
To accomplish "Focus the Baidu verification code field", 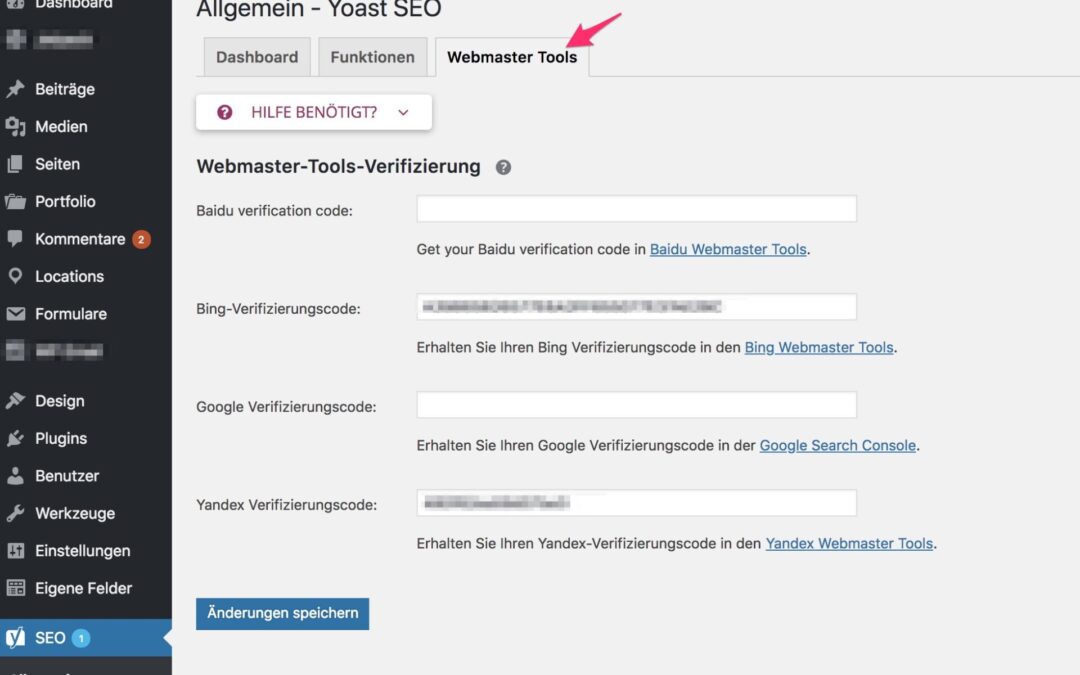I will 636,209.
